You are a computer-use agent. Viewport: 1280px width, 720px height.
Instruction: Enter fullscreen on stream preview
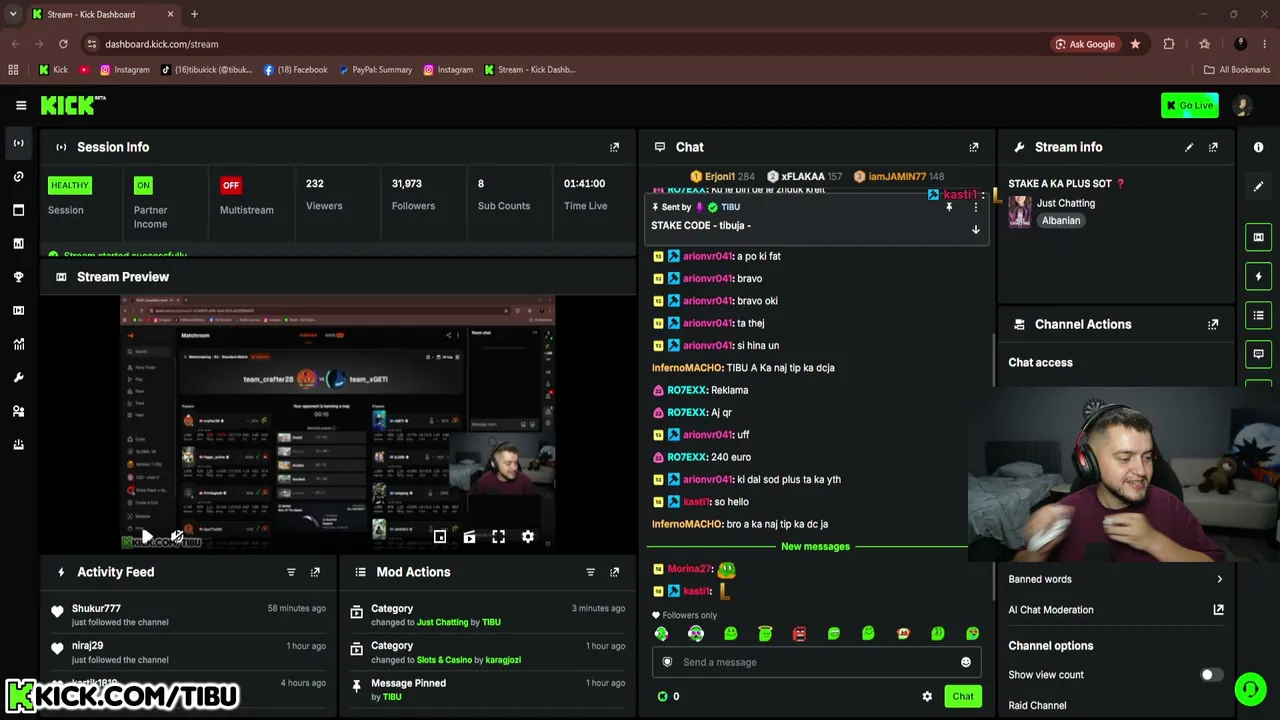pos(498,537)
